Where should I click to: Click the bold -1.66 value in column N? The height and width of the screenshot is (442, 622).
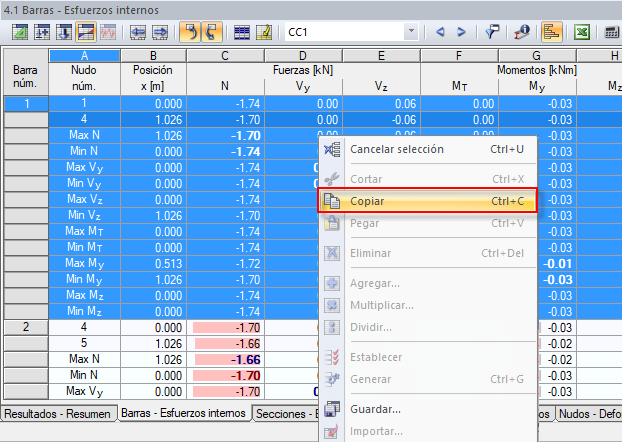click(226, 359)
